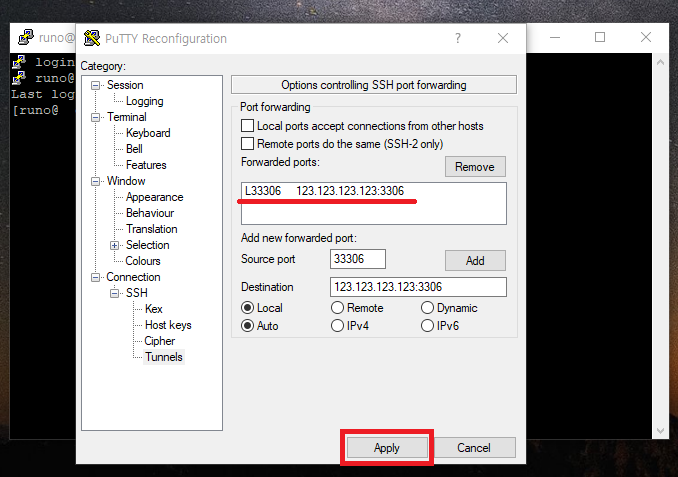Select the Auto protocol radio button
This screenshot has width=678, height=477.
click(x=247, y=326)
